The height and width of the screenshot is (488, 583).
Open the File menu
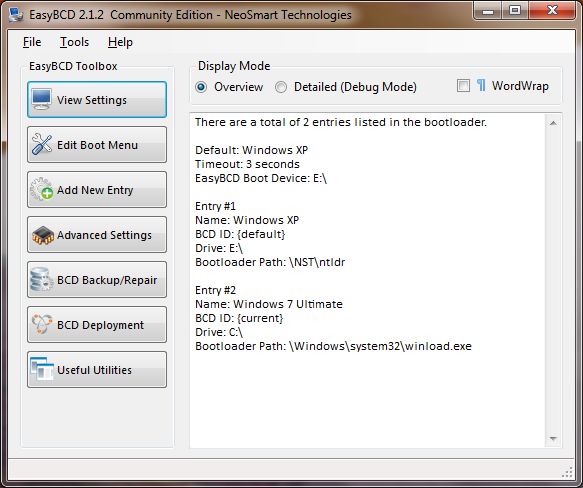pos(32,42)
